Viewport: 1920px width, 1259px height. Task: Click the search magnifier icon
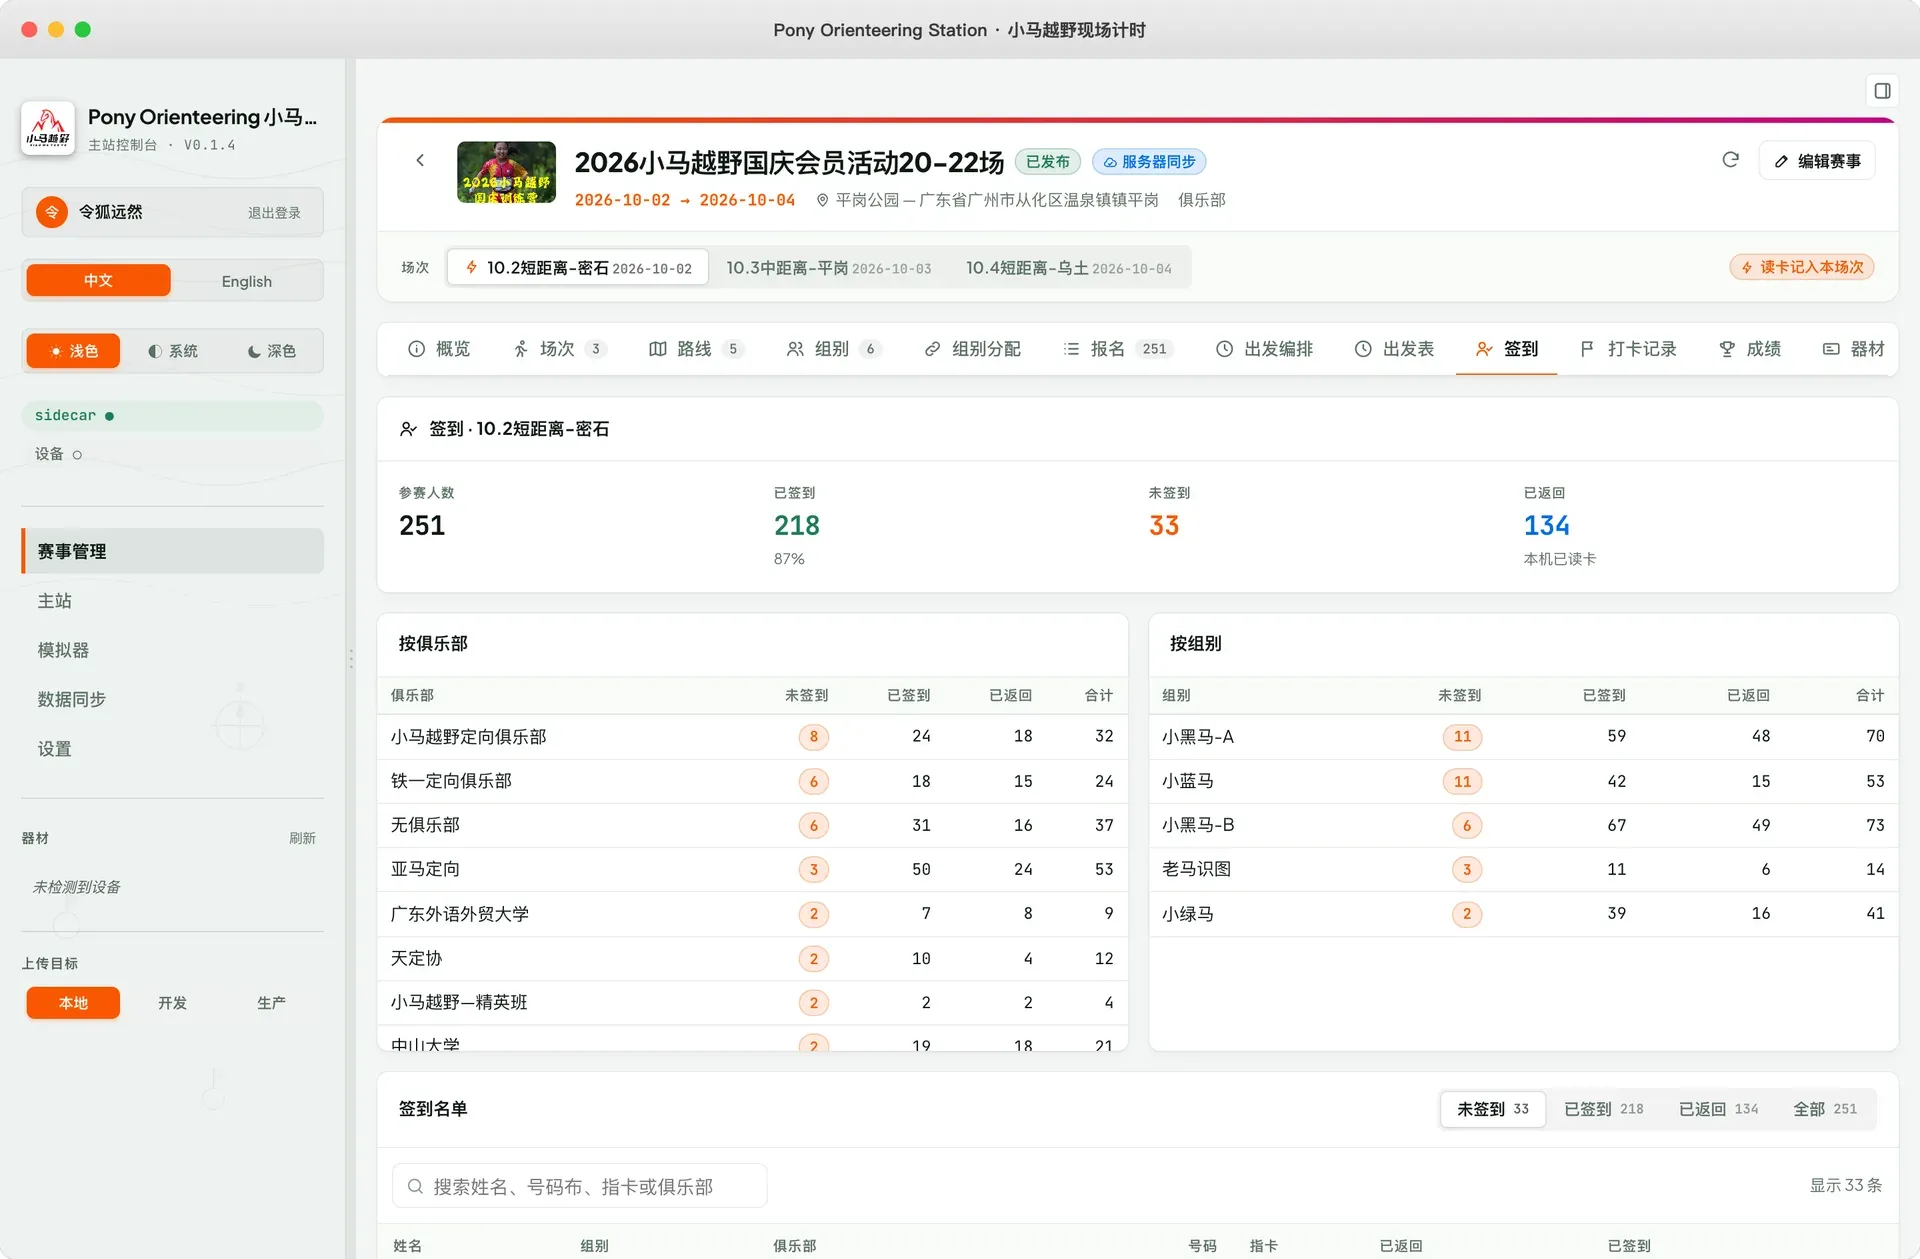415,1186
